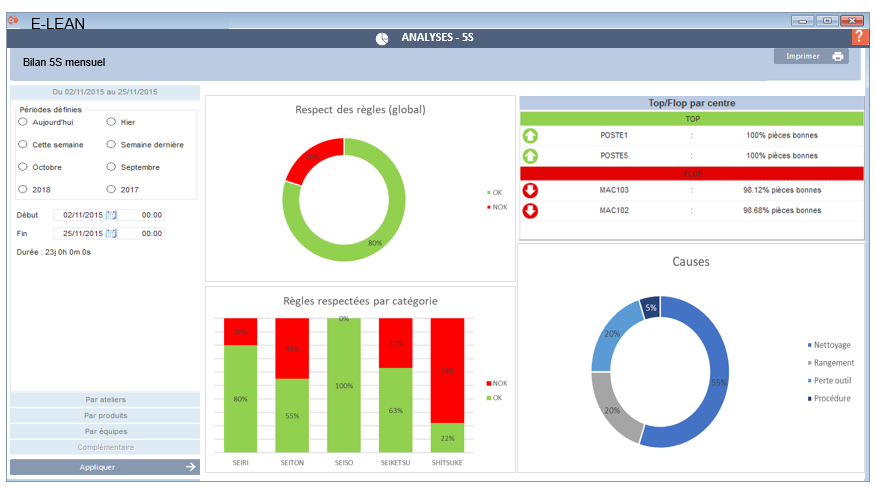The image size is (875, 487).
Task: Click the red down arrow for MAC103
Action: [x=530, y=190]
